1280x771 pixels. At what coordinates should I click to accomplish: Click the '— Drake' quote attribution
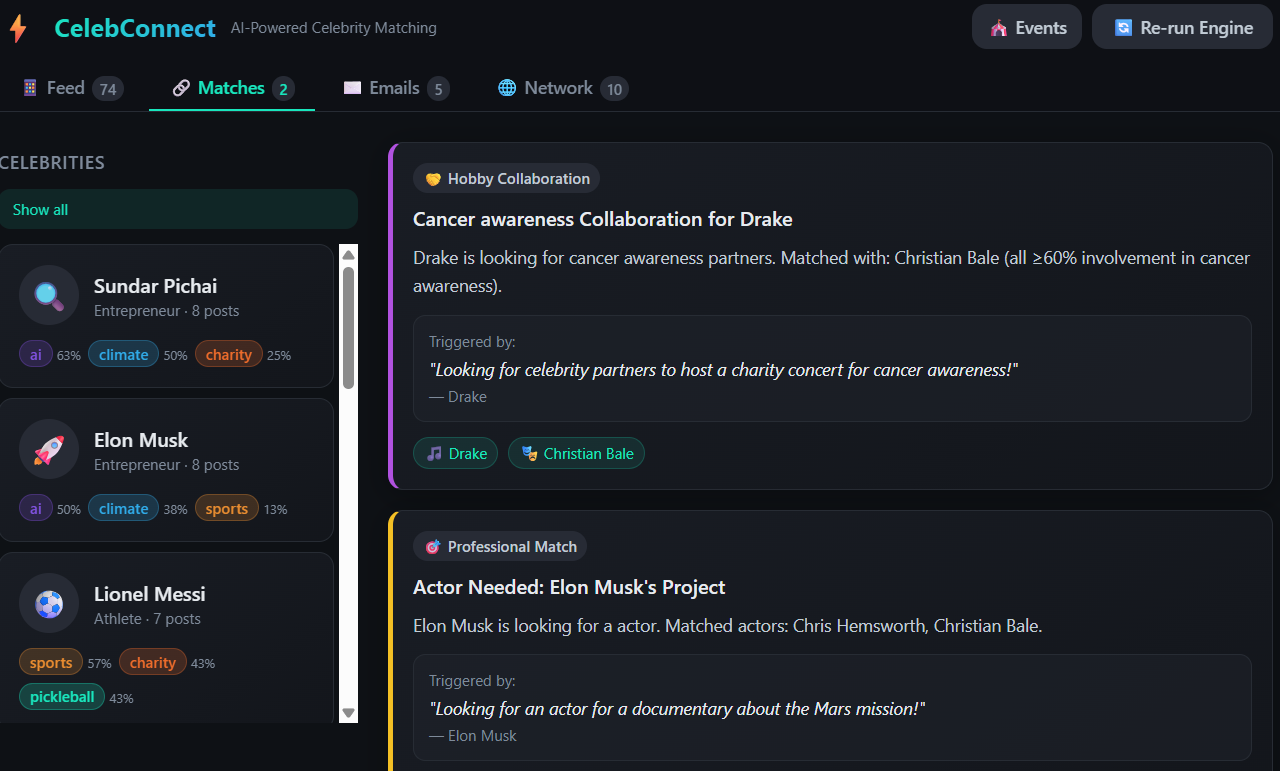[458, 397]
